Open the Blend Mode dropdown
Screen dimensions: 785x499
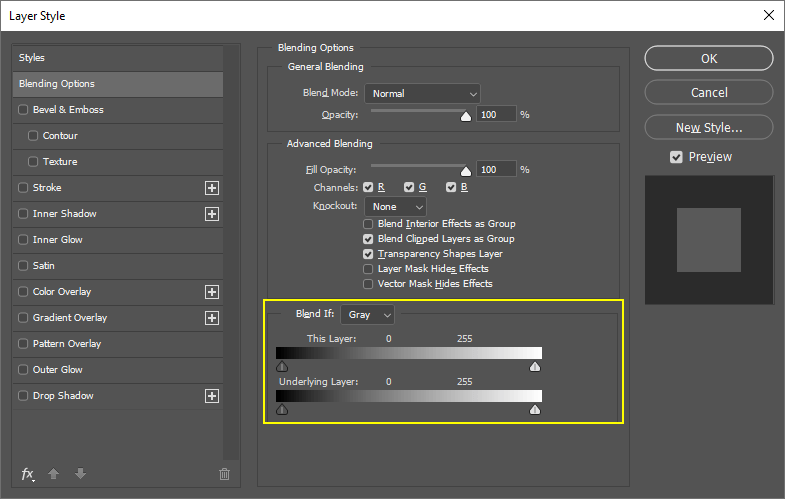click(x=422, y=94)
